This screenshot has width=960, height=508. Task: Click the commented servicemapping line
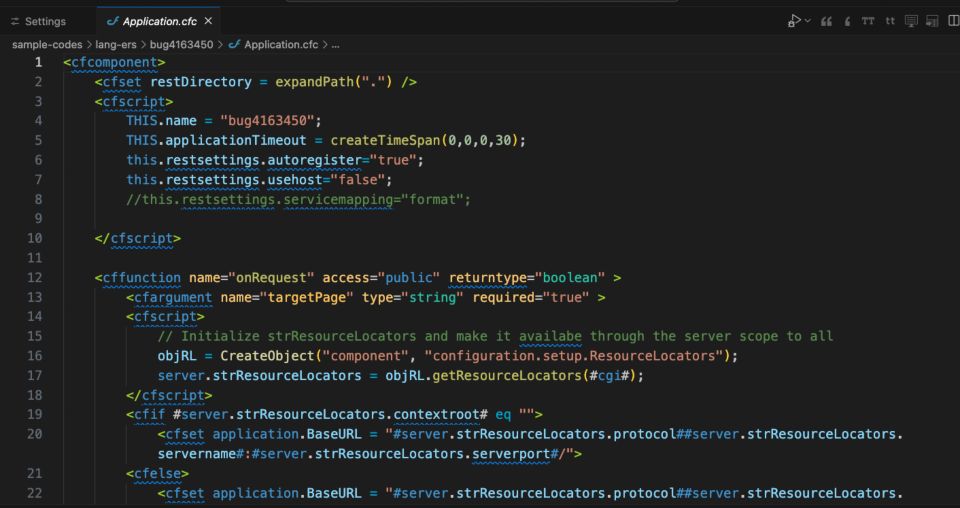click(299, 199)
